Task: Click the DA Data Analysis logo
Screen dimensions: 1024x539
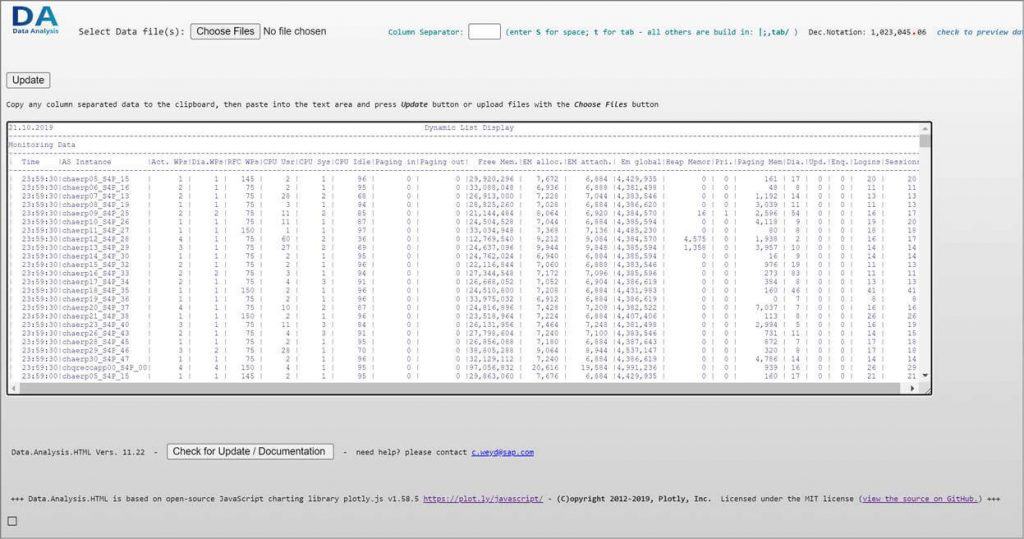Action: click(x=35, y=20)
